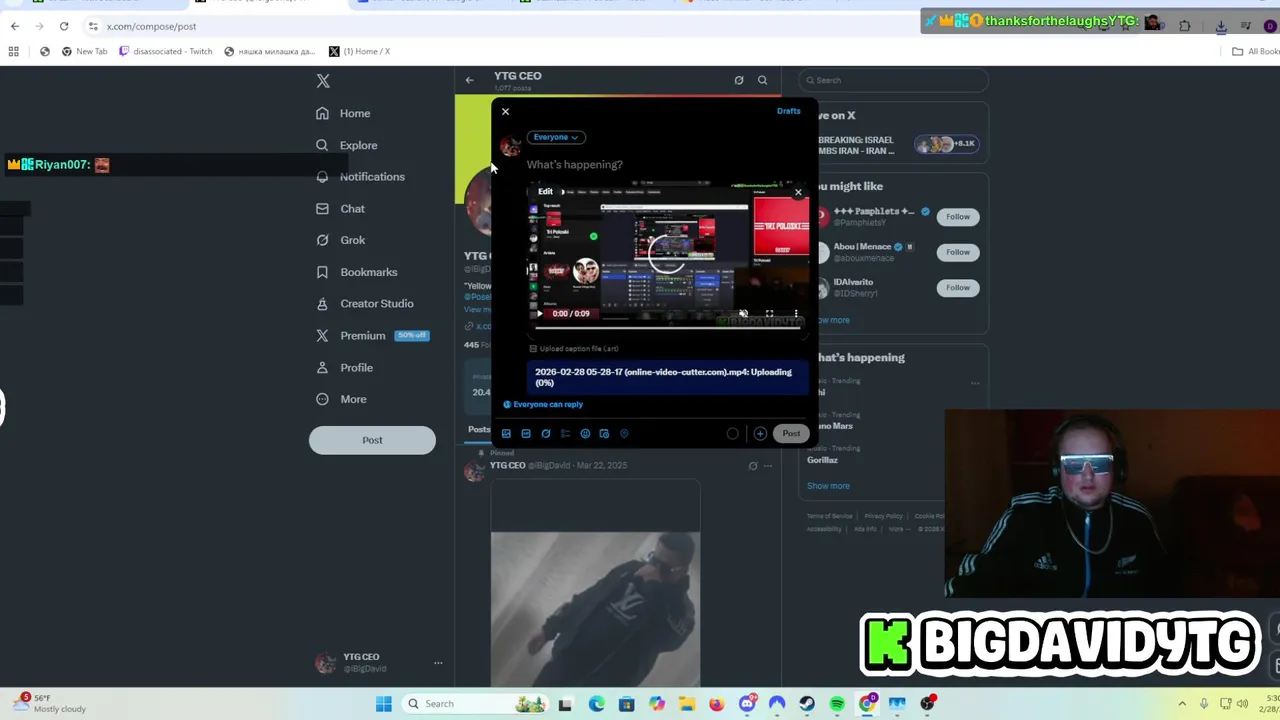1280x720 pixels.
Task: Open the emoji picker
Action: point(585,434)
